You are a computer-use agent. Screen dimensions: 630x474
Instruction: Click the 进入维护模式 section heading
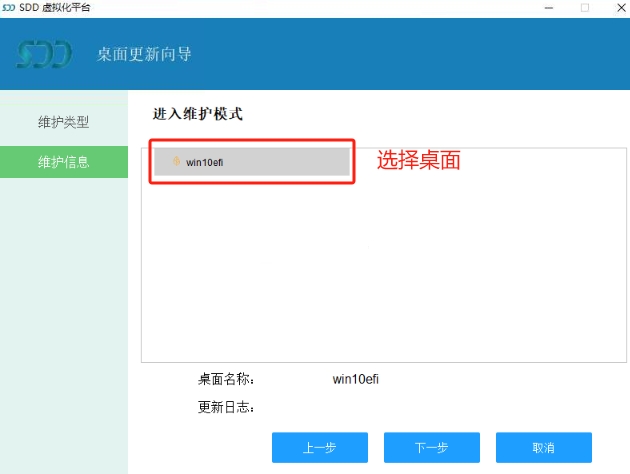[x=197, y=114]
